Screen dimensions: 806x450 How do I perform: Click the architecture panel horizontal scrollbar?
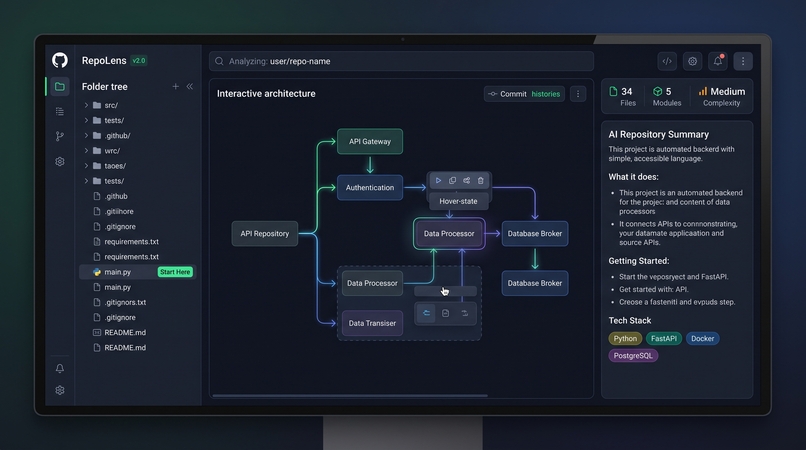(350, 395)
